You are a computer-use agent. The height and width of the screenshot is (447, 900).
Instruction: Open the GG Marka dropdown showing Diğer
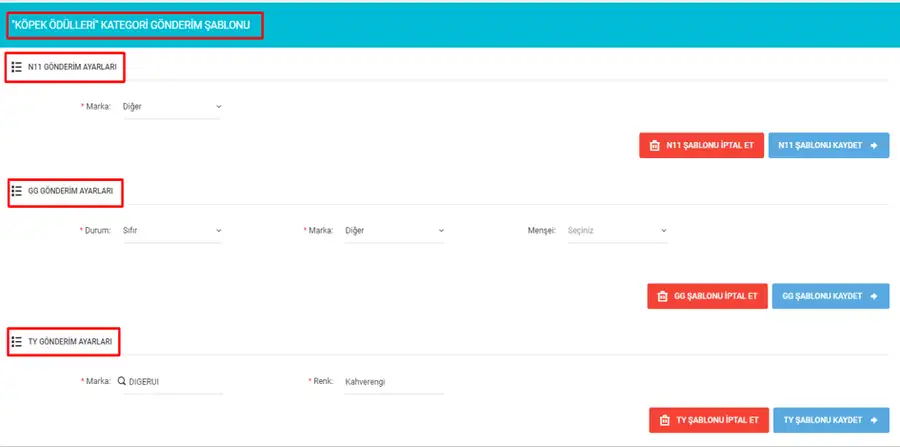(x=394, y=231)
